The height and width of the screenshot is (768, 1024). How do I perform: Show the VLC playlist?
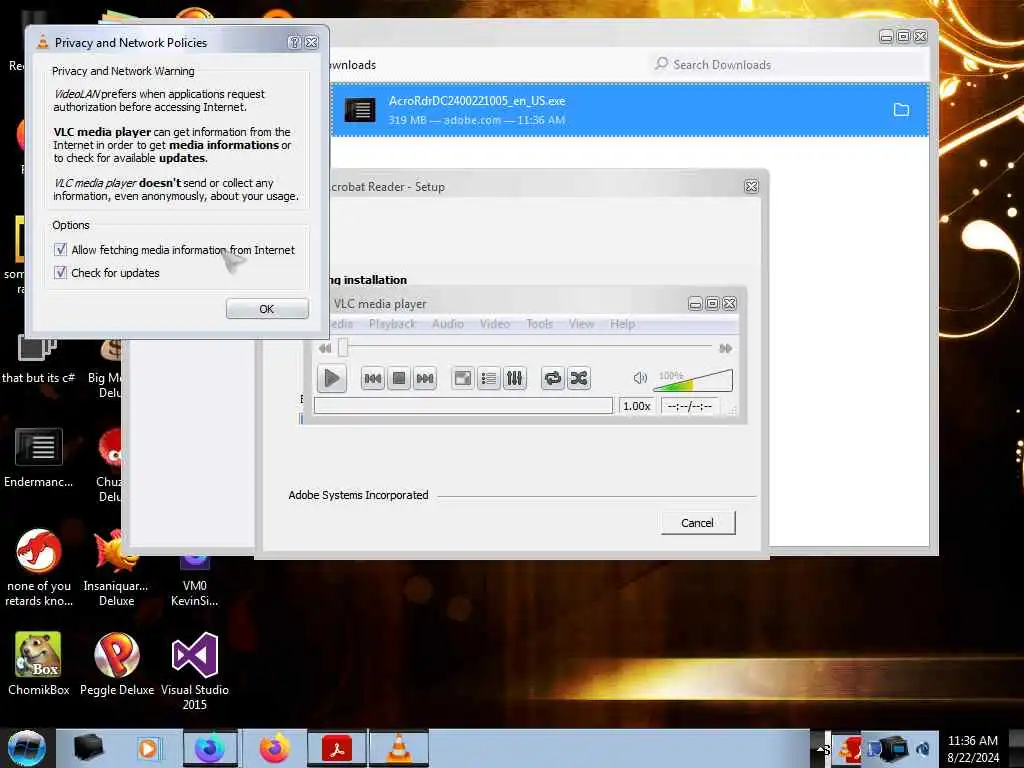(x=488, y=379)
